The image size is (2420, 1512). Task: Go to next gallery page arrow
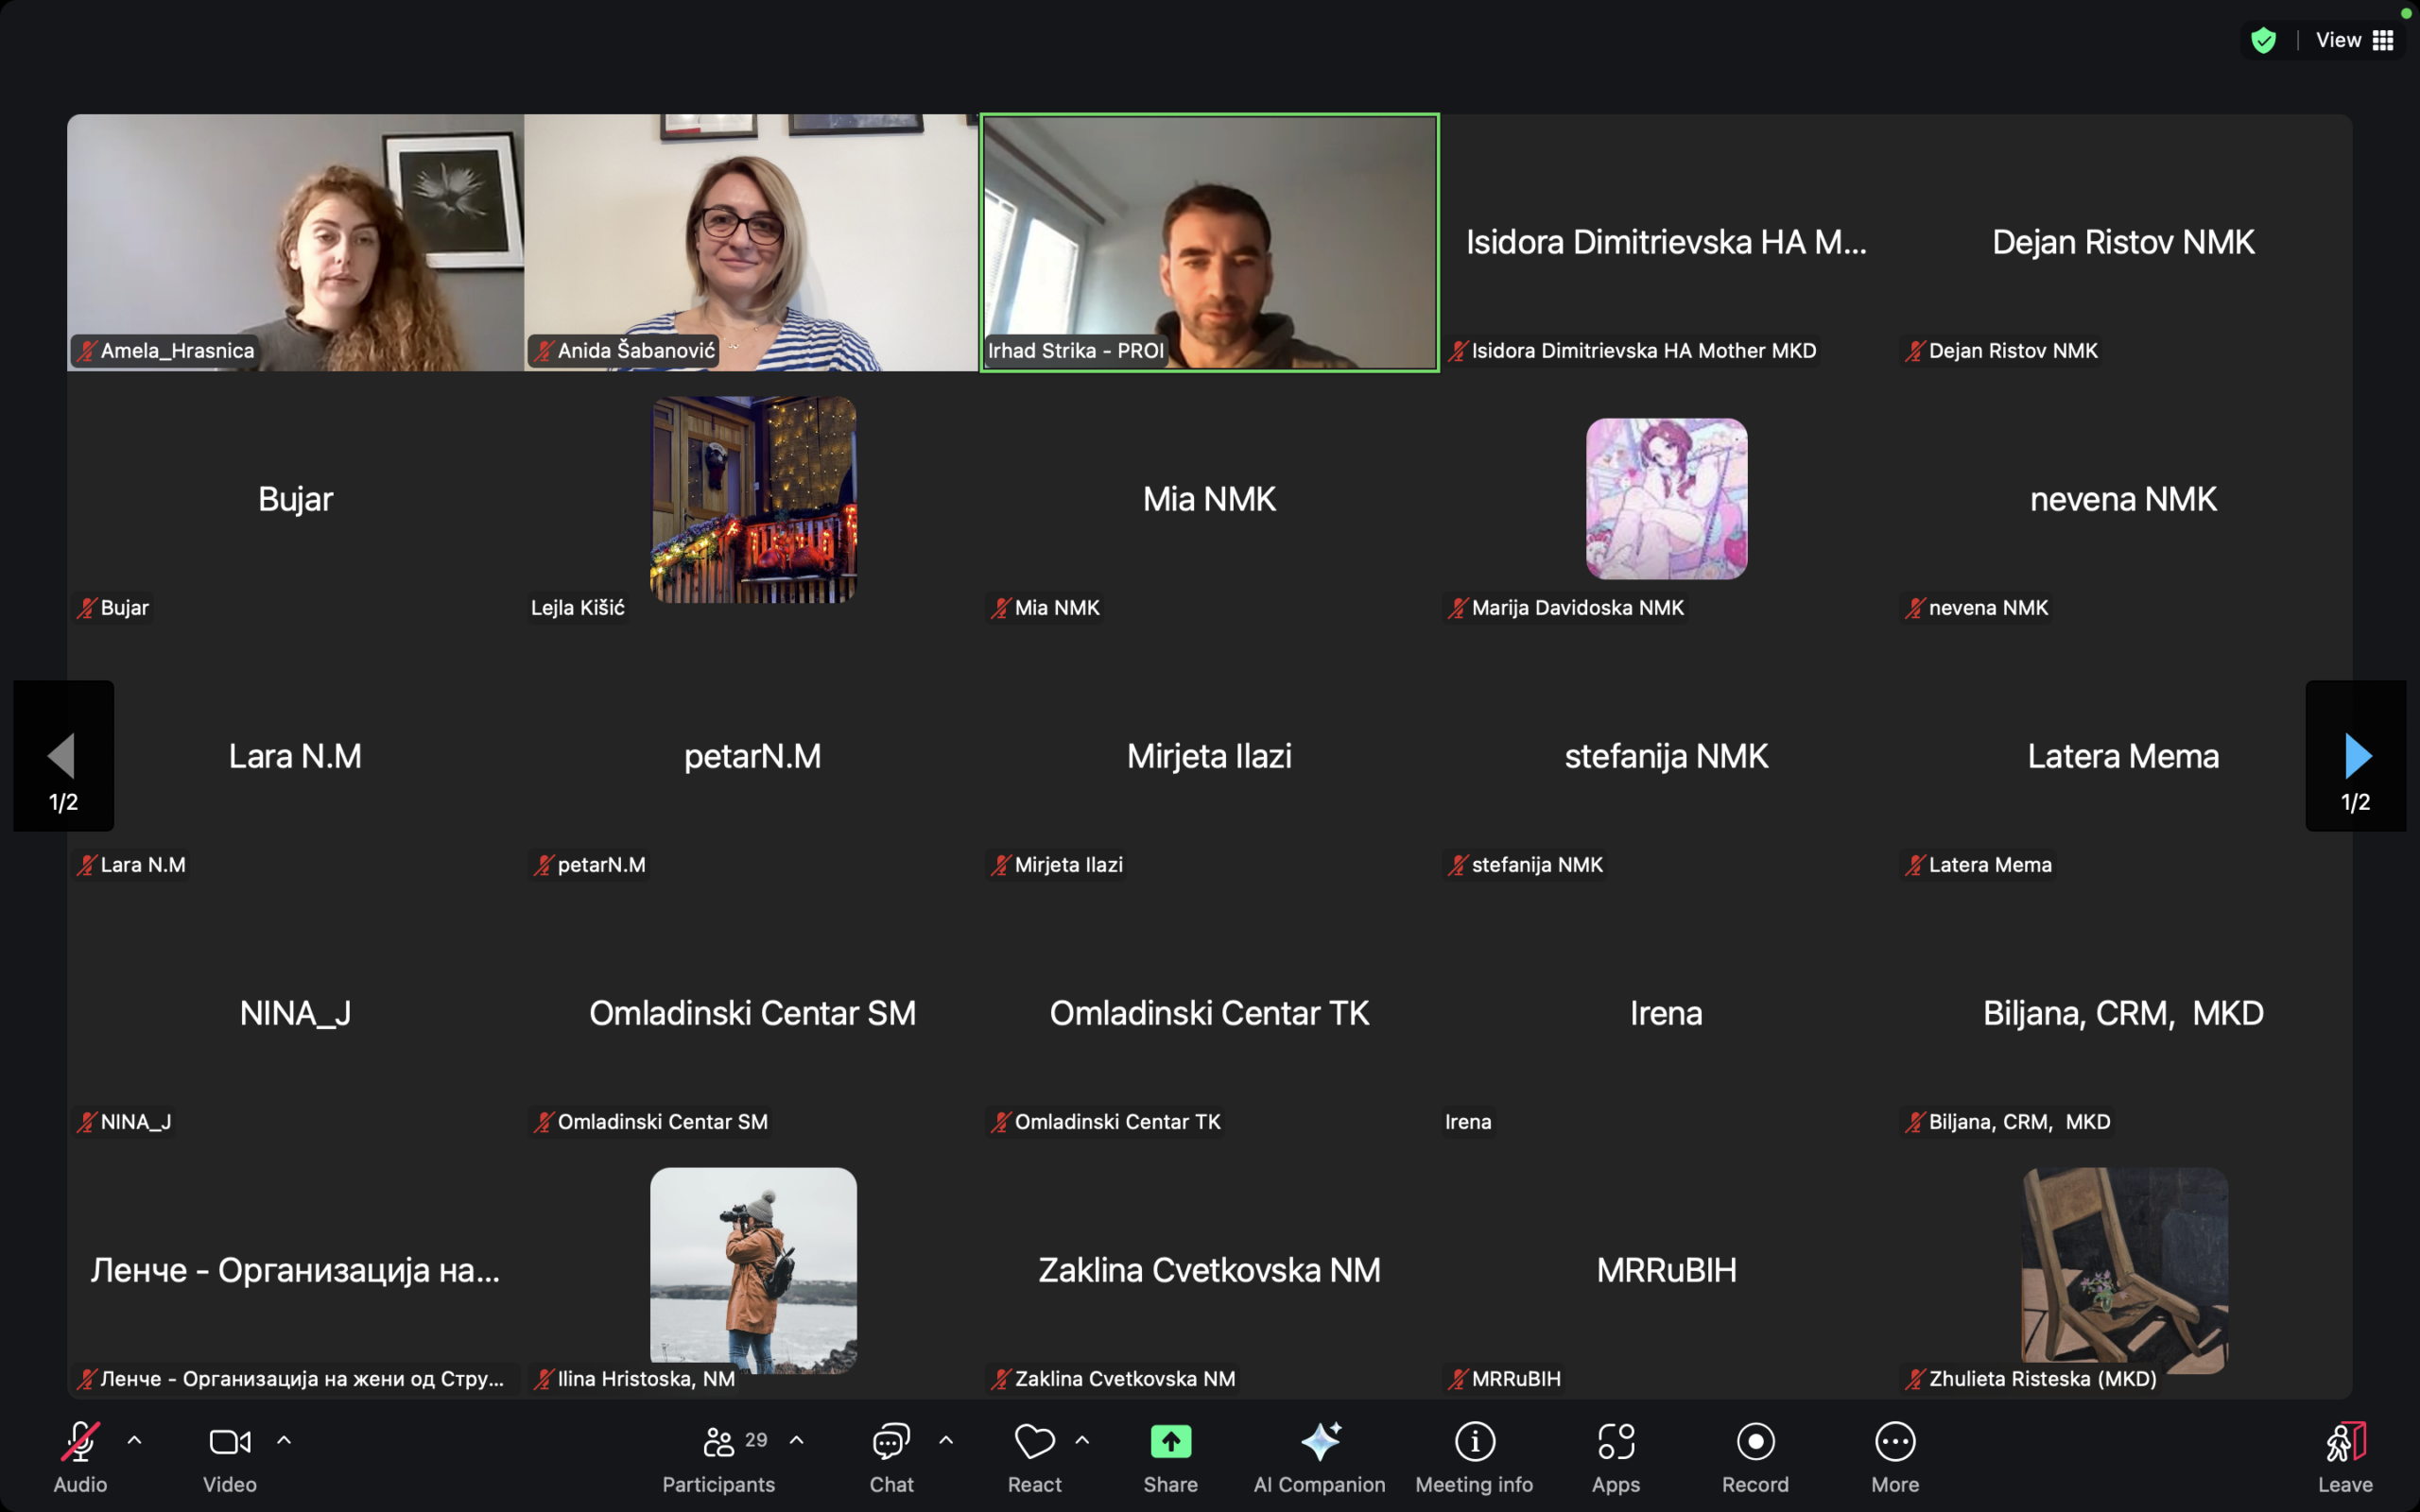(2355, 756)
